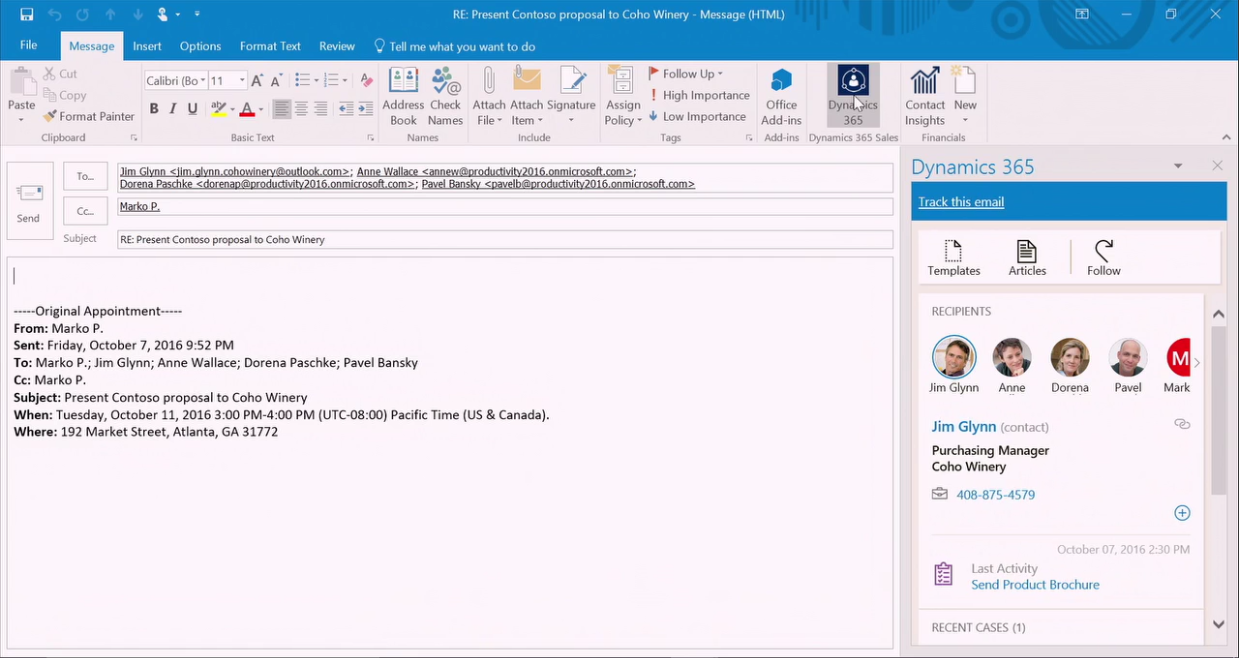Toggle Italic formatting
The image size is (1239, 658).
click(x=173, y=109)
